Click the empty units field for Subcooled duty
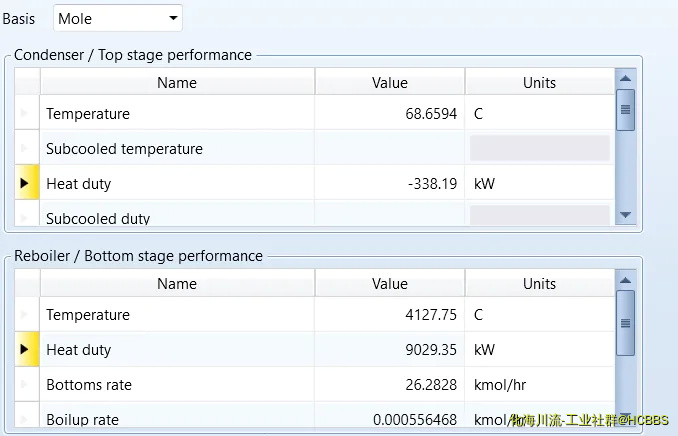The height and width of the screenshot is (436, 678). tap(539, 215)
